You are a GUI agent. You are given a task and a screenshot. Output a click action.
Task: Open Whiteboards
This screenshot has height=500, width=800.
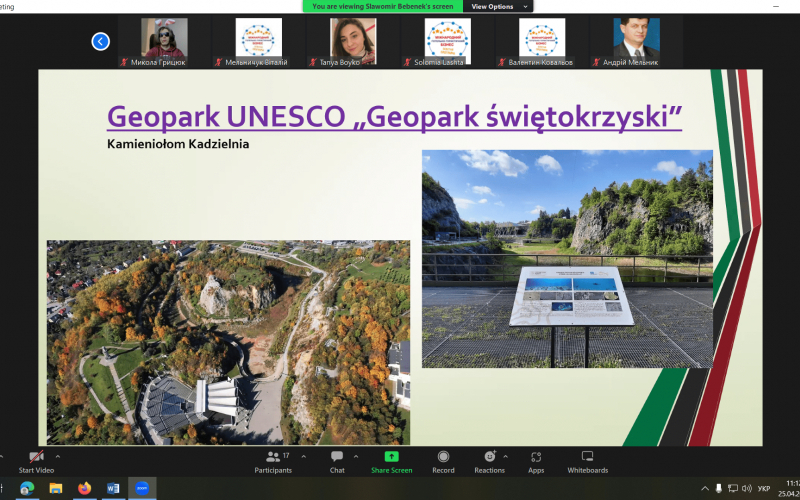tap(587, 461)
